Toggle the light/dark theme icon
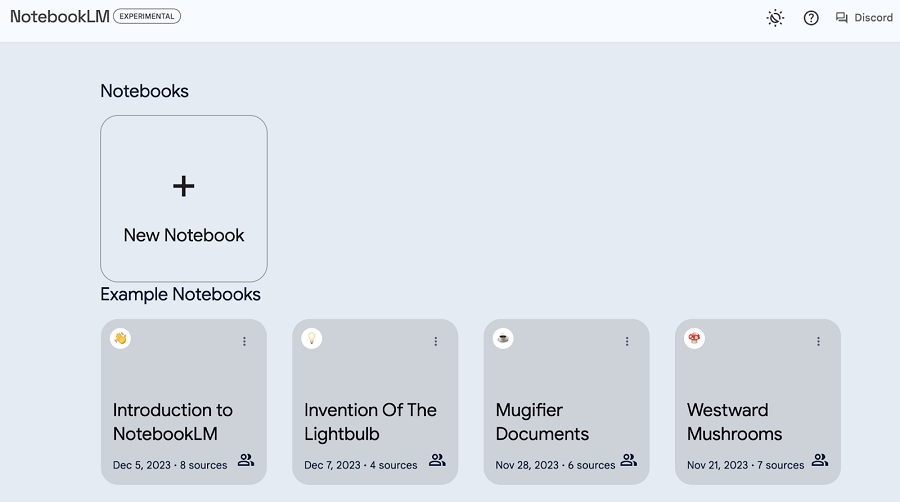 pyautogui.click(x=775, y=18)
